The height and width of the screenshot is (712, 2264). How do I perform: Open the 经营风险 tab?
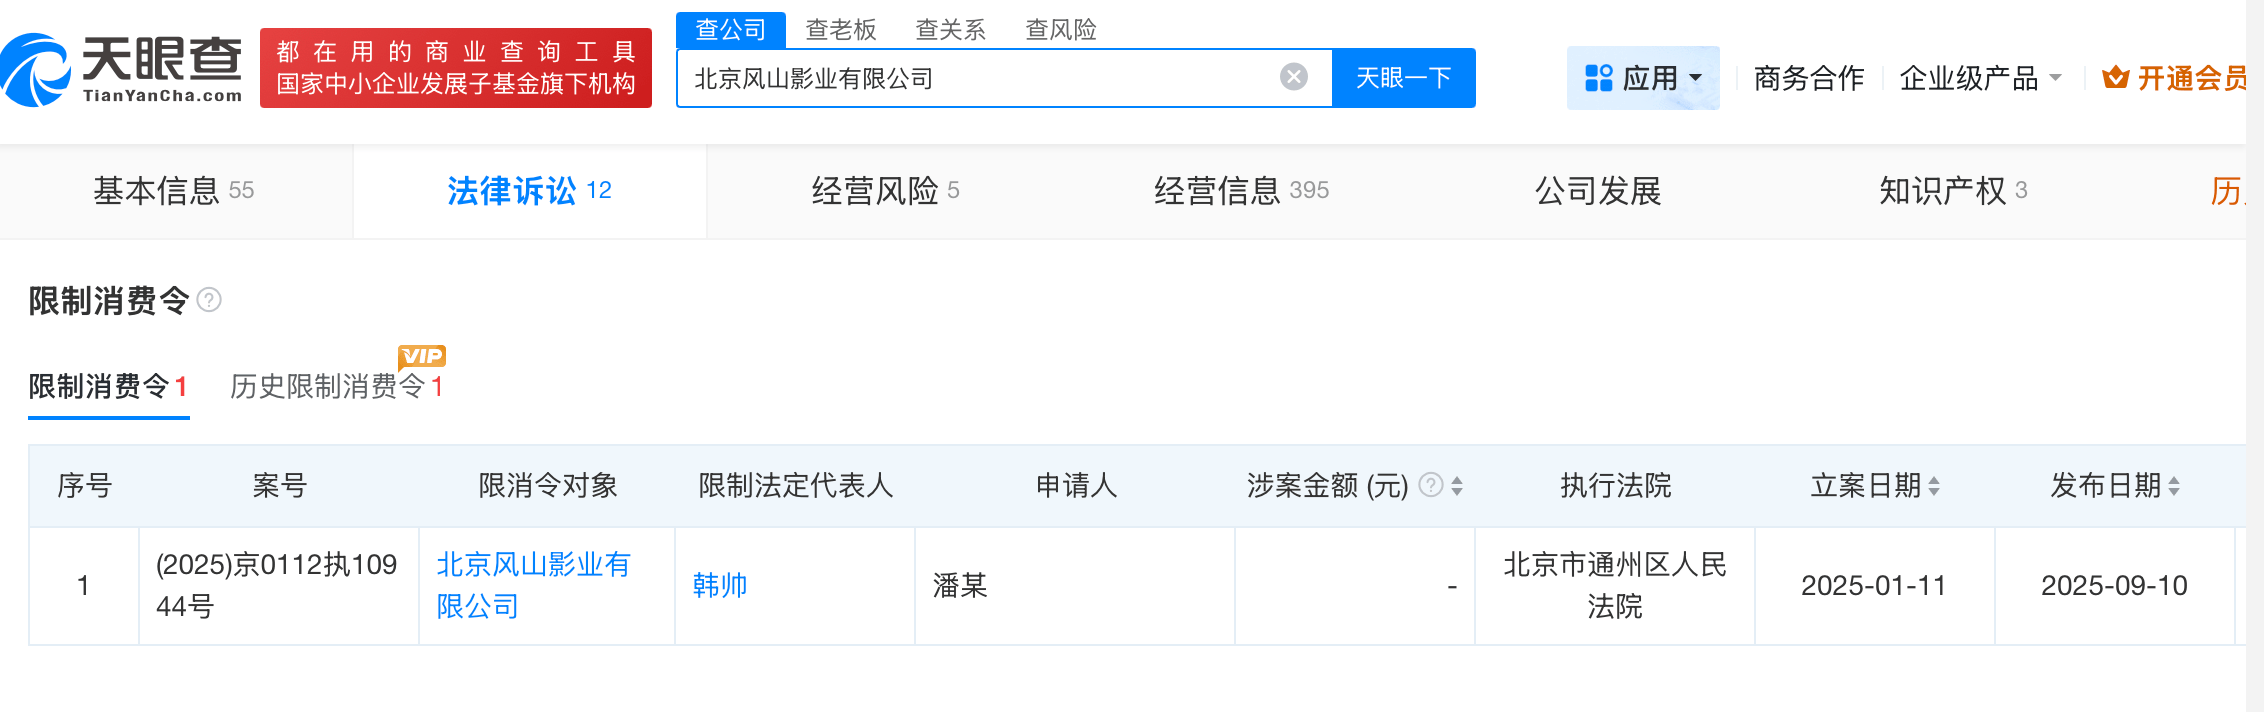[x=885, y=190]
